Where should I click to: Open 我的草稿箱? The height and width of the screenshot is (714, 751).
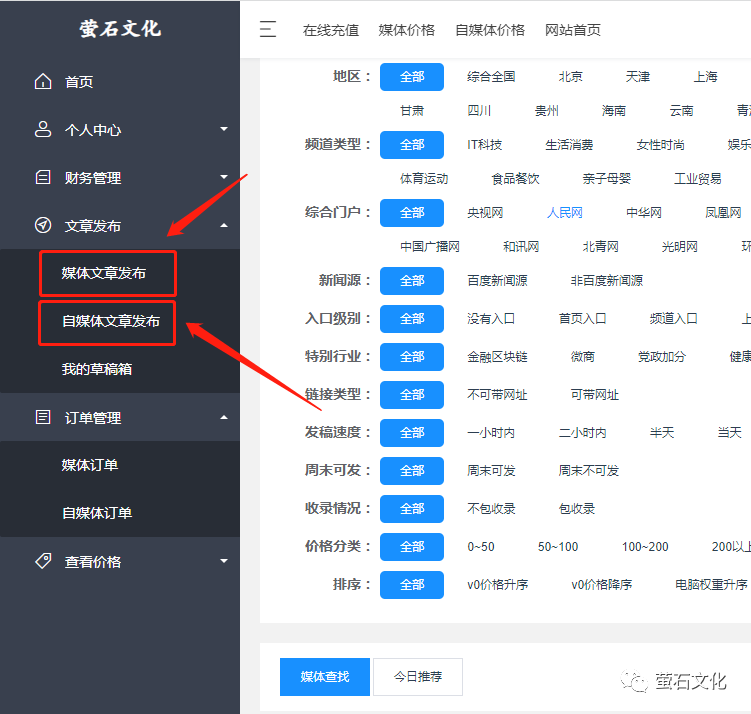pos(97,369)
